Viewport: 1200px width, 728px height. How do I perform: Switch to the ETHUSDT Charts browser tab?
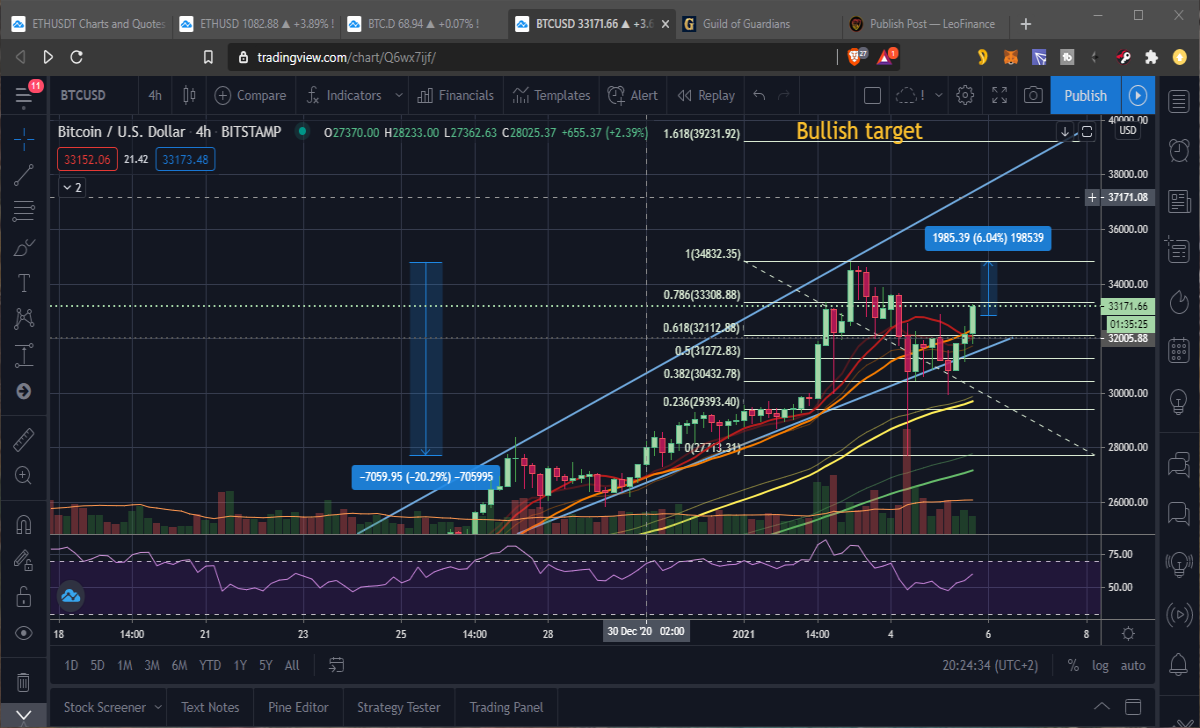pos(90,23)
